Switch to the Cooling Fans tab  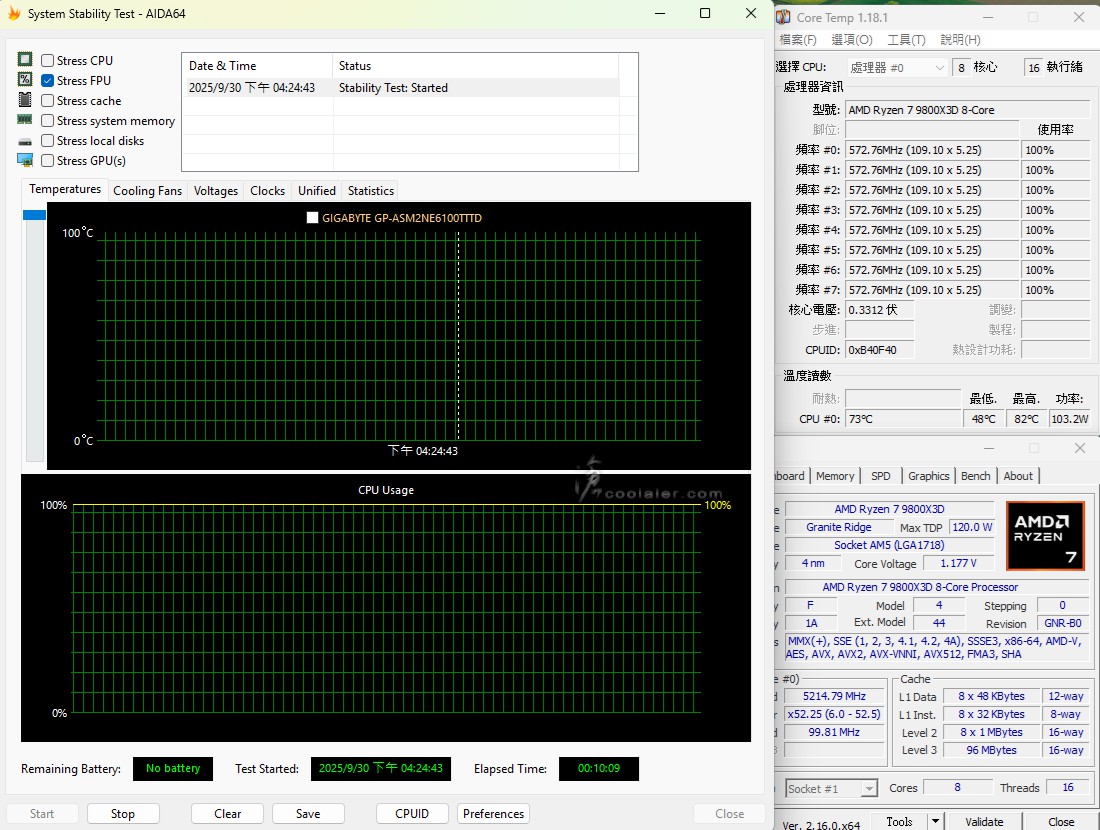[x=147, y=191]
